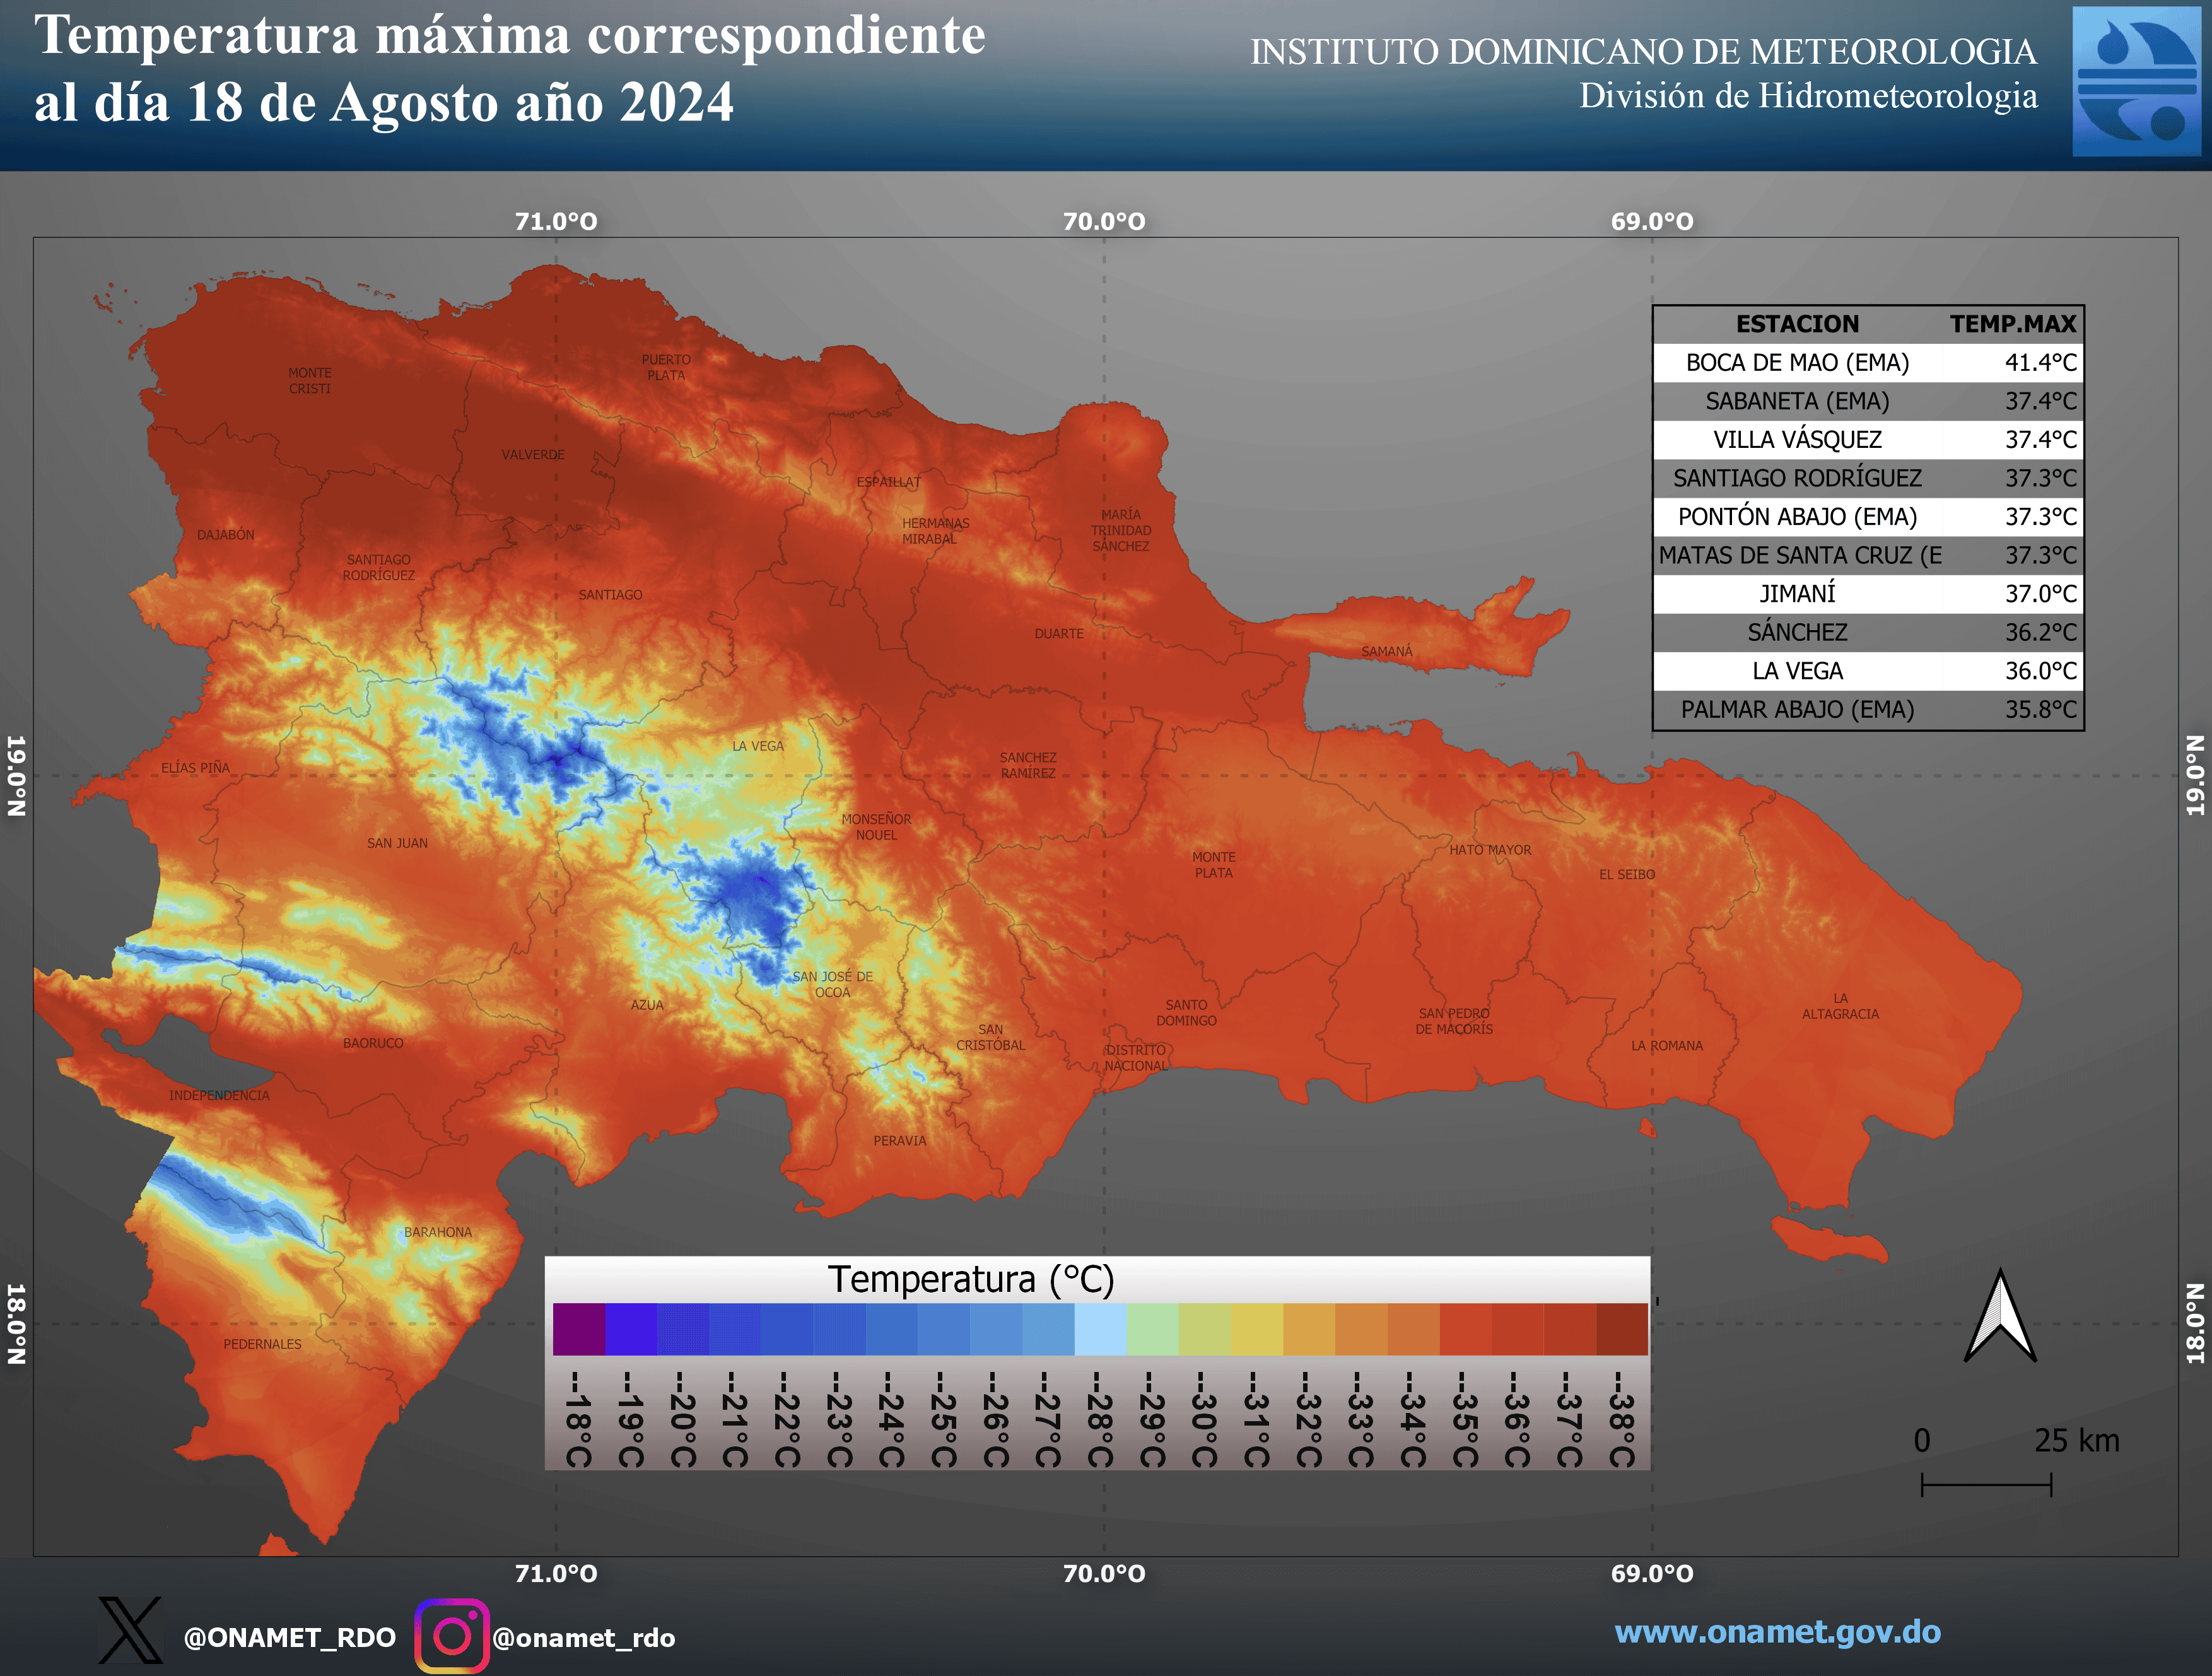Select the light blue 28°C legend swatch

[1101, 1329]
